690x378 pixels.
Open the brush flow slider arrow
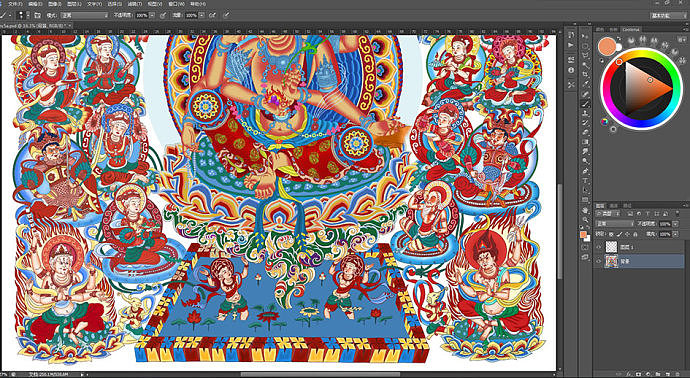202,15
